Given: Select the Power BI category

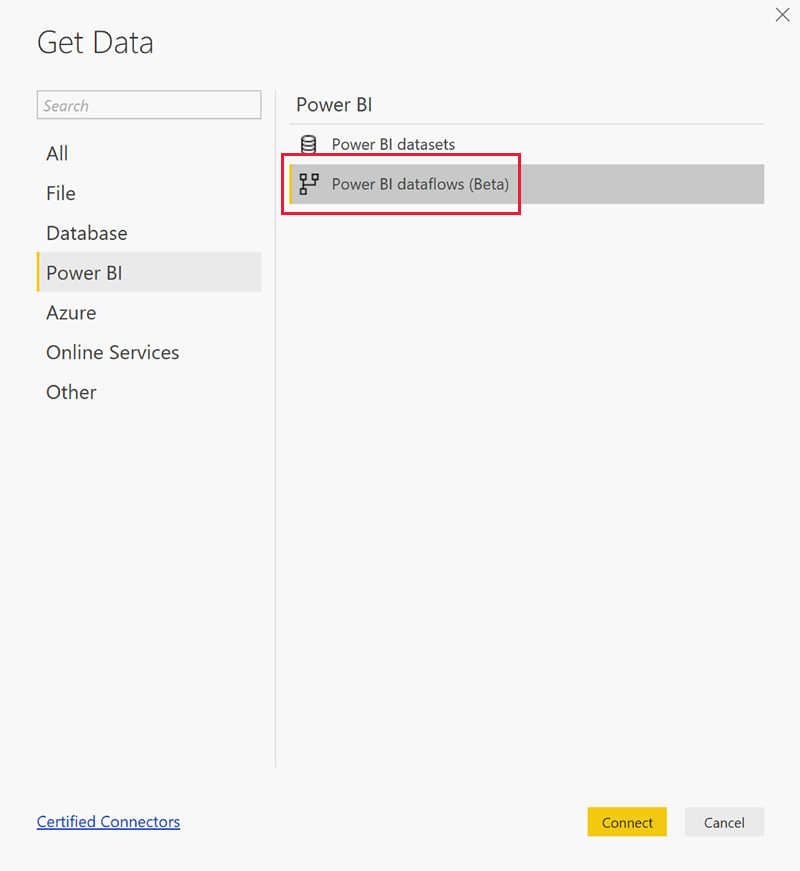Looking at the screenshot, I should [x=149, y=272].
